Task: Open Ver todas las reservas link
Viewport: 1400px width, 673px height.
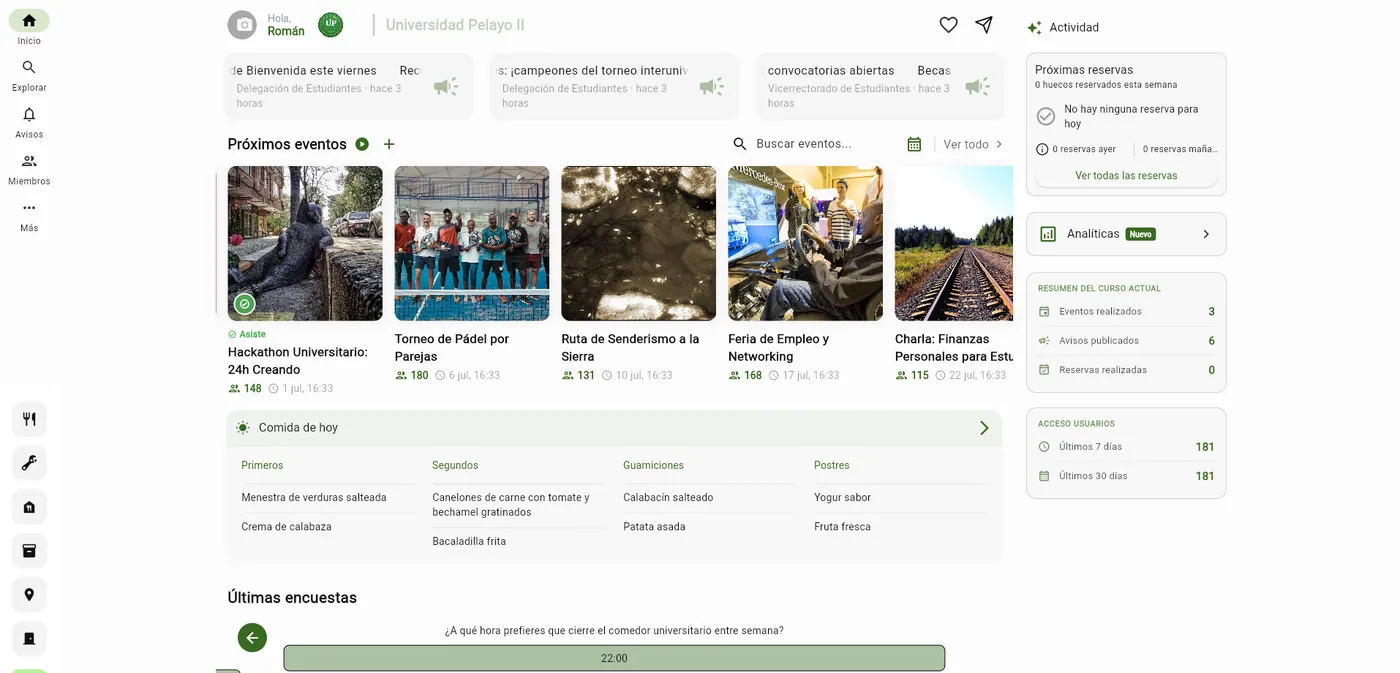Action: pyautogui.click(x=1126, y=176)
